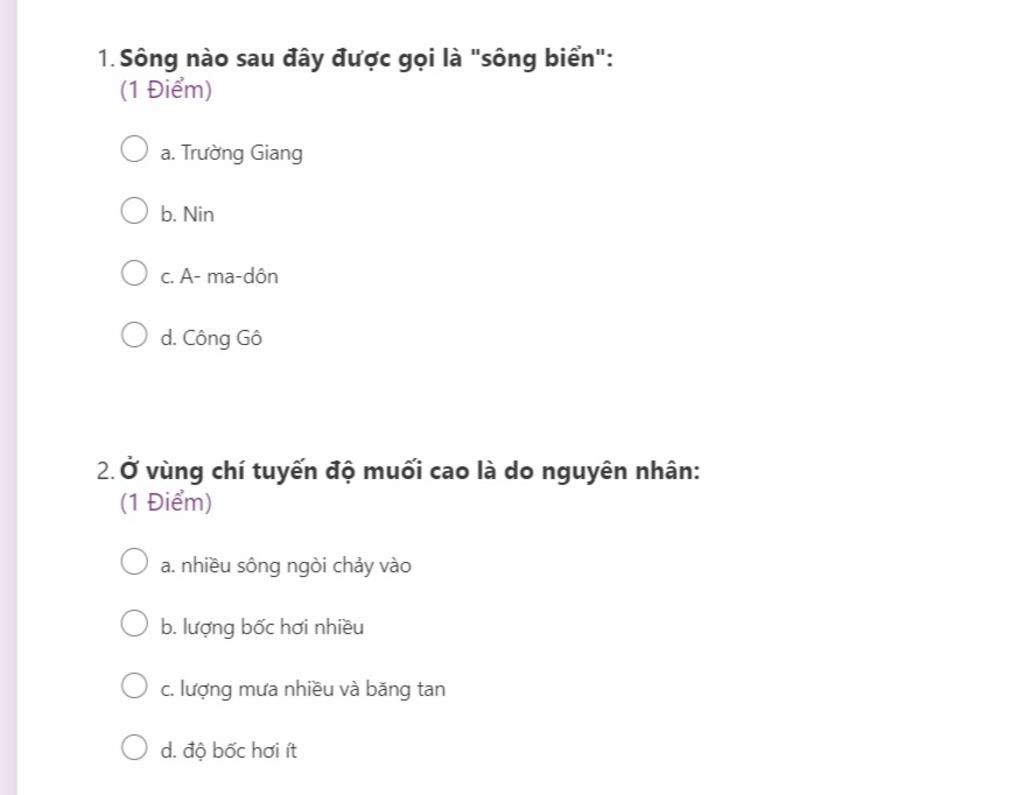Click label c. lượng mưa nhiều và băng tan
This screenshot has width=1024, height=795.
pos(302,689)
